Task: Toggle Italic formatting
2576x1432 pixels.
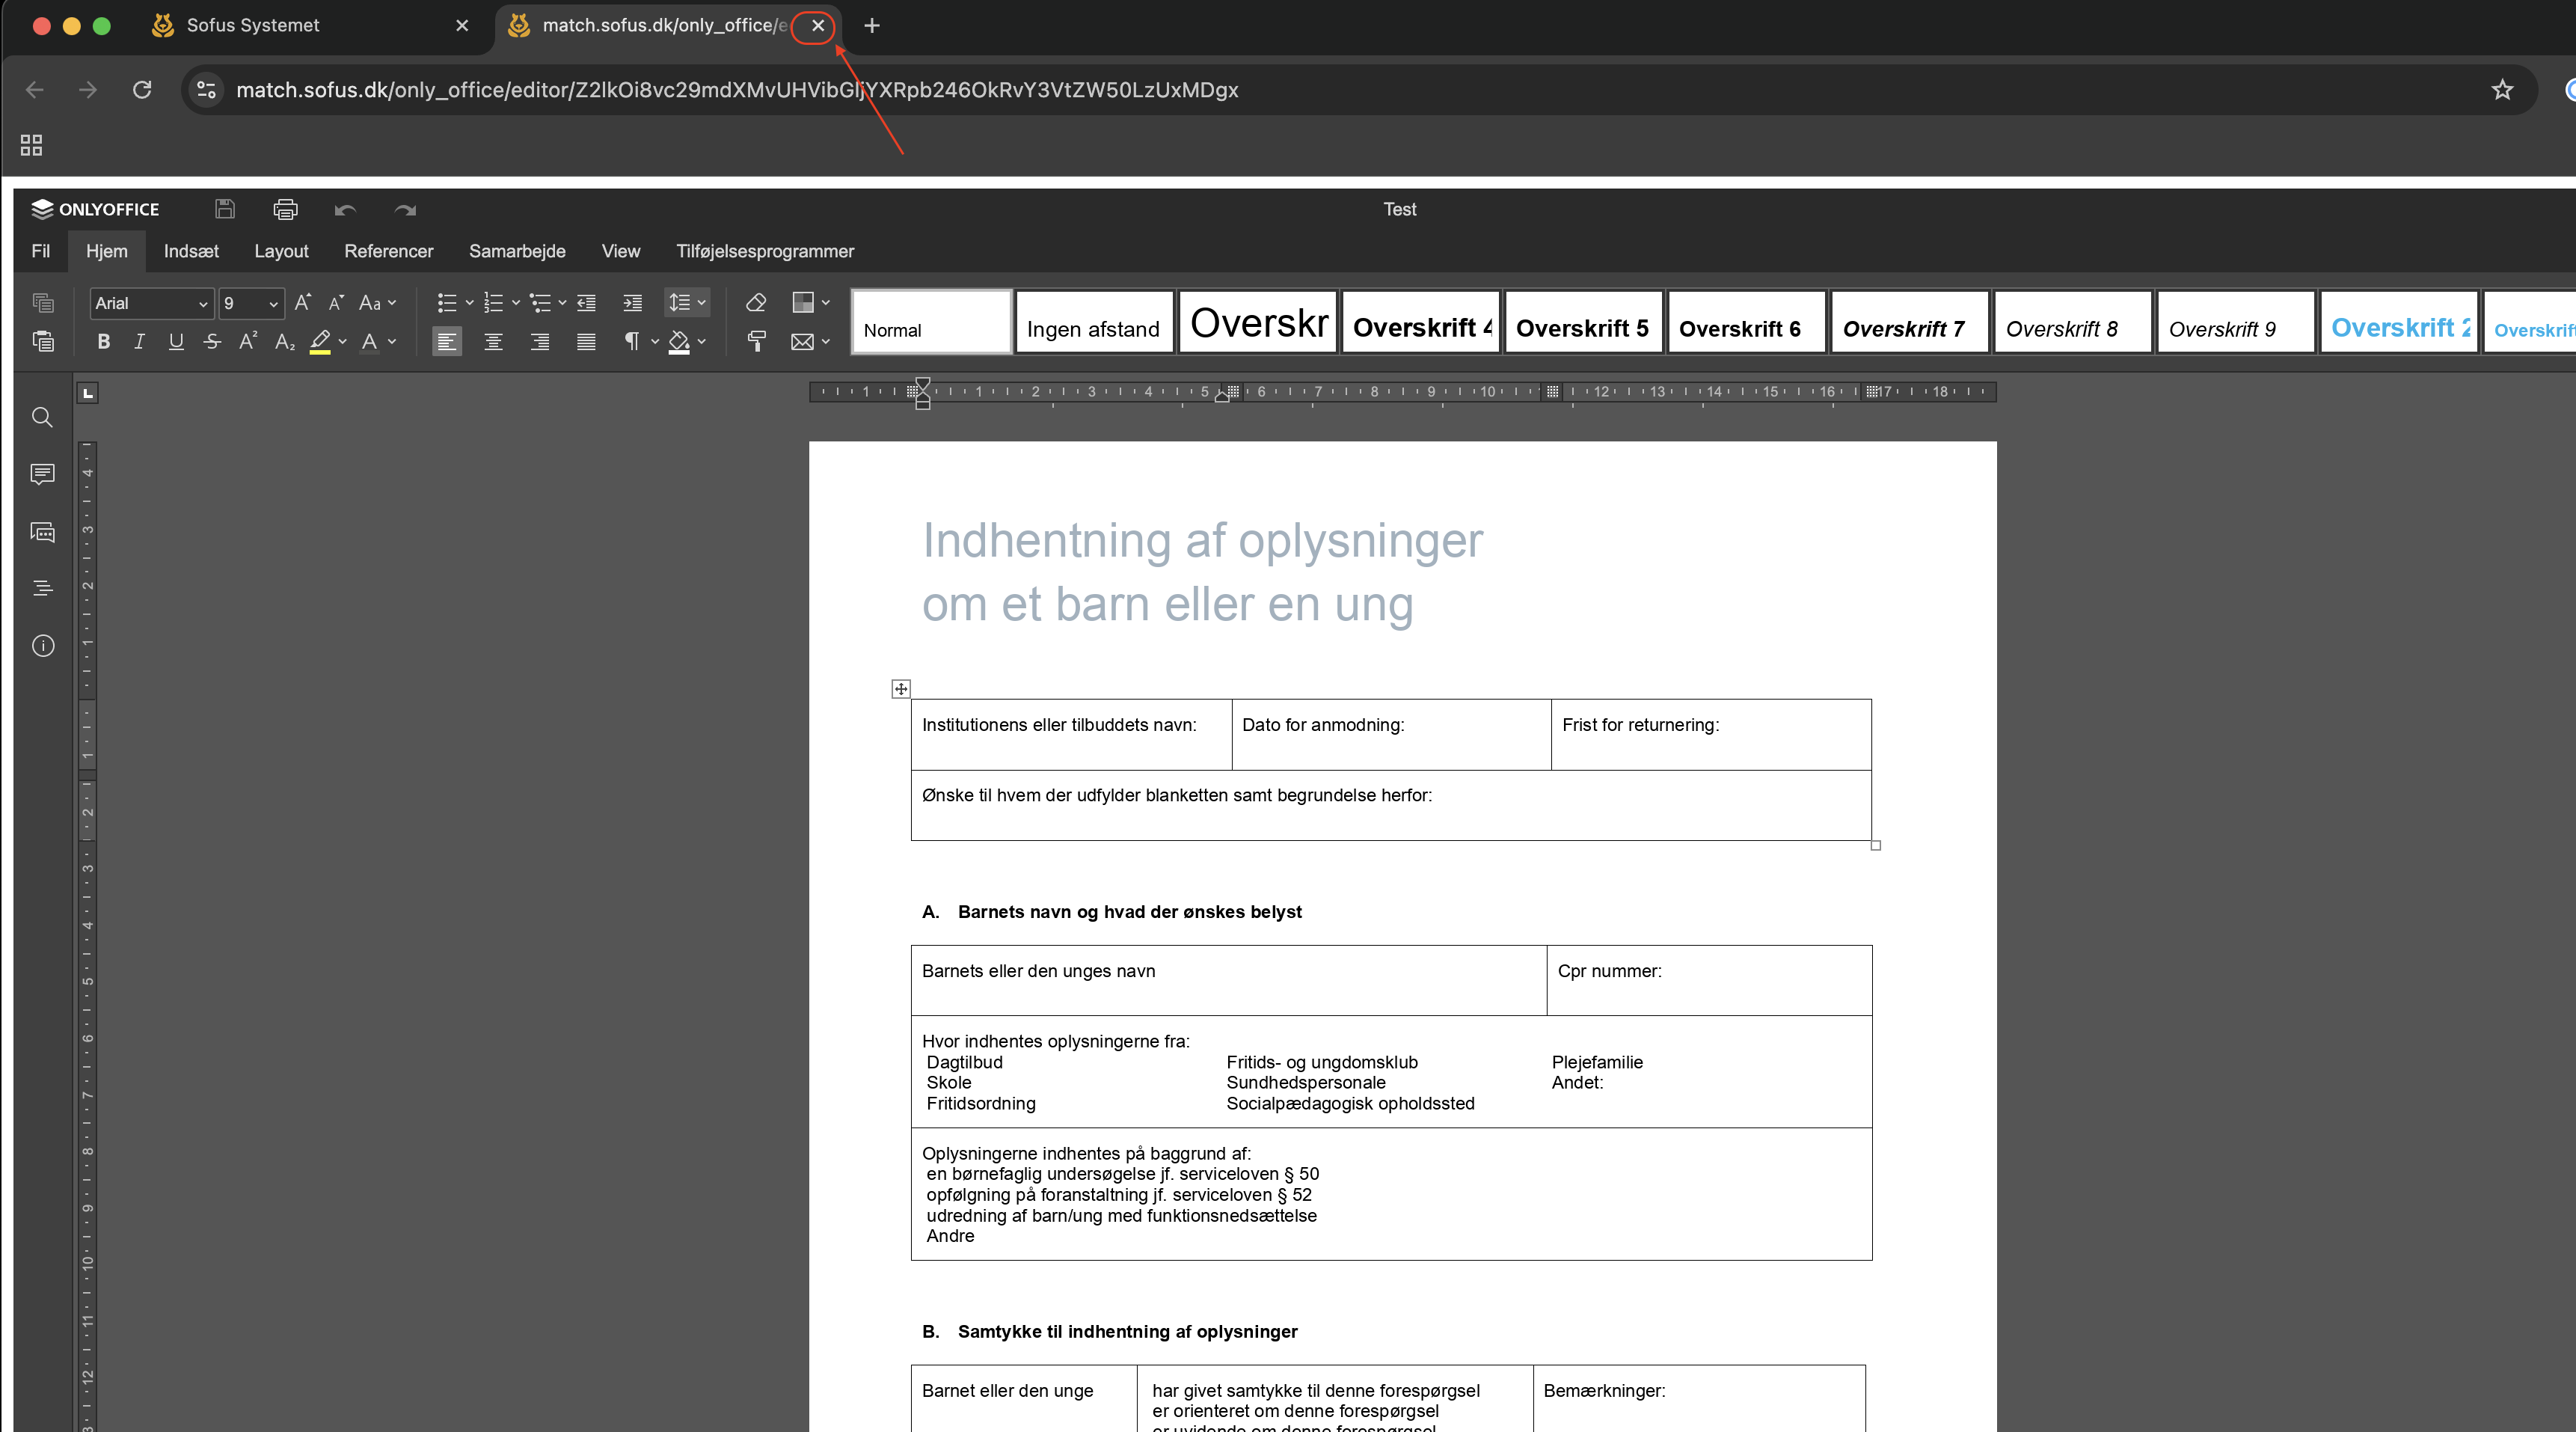Action: [x=139, y=342]
